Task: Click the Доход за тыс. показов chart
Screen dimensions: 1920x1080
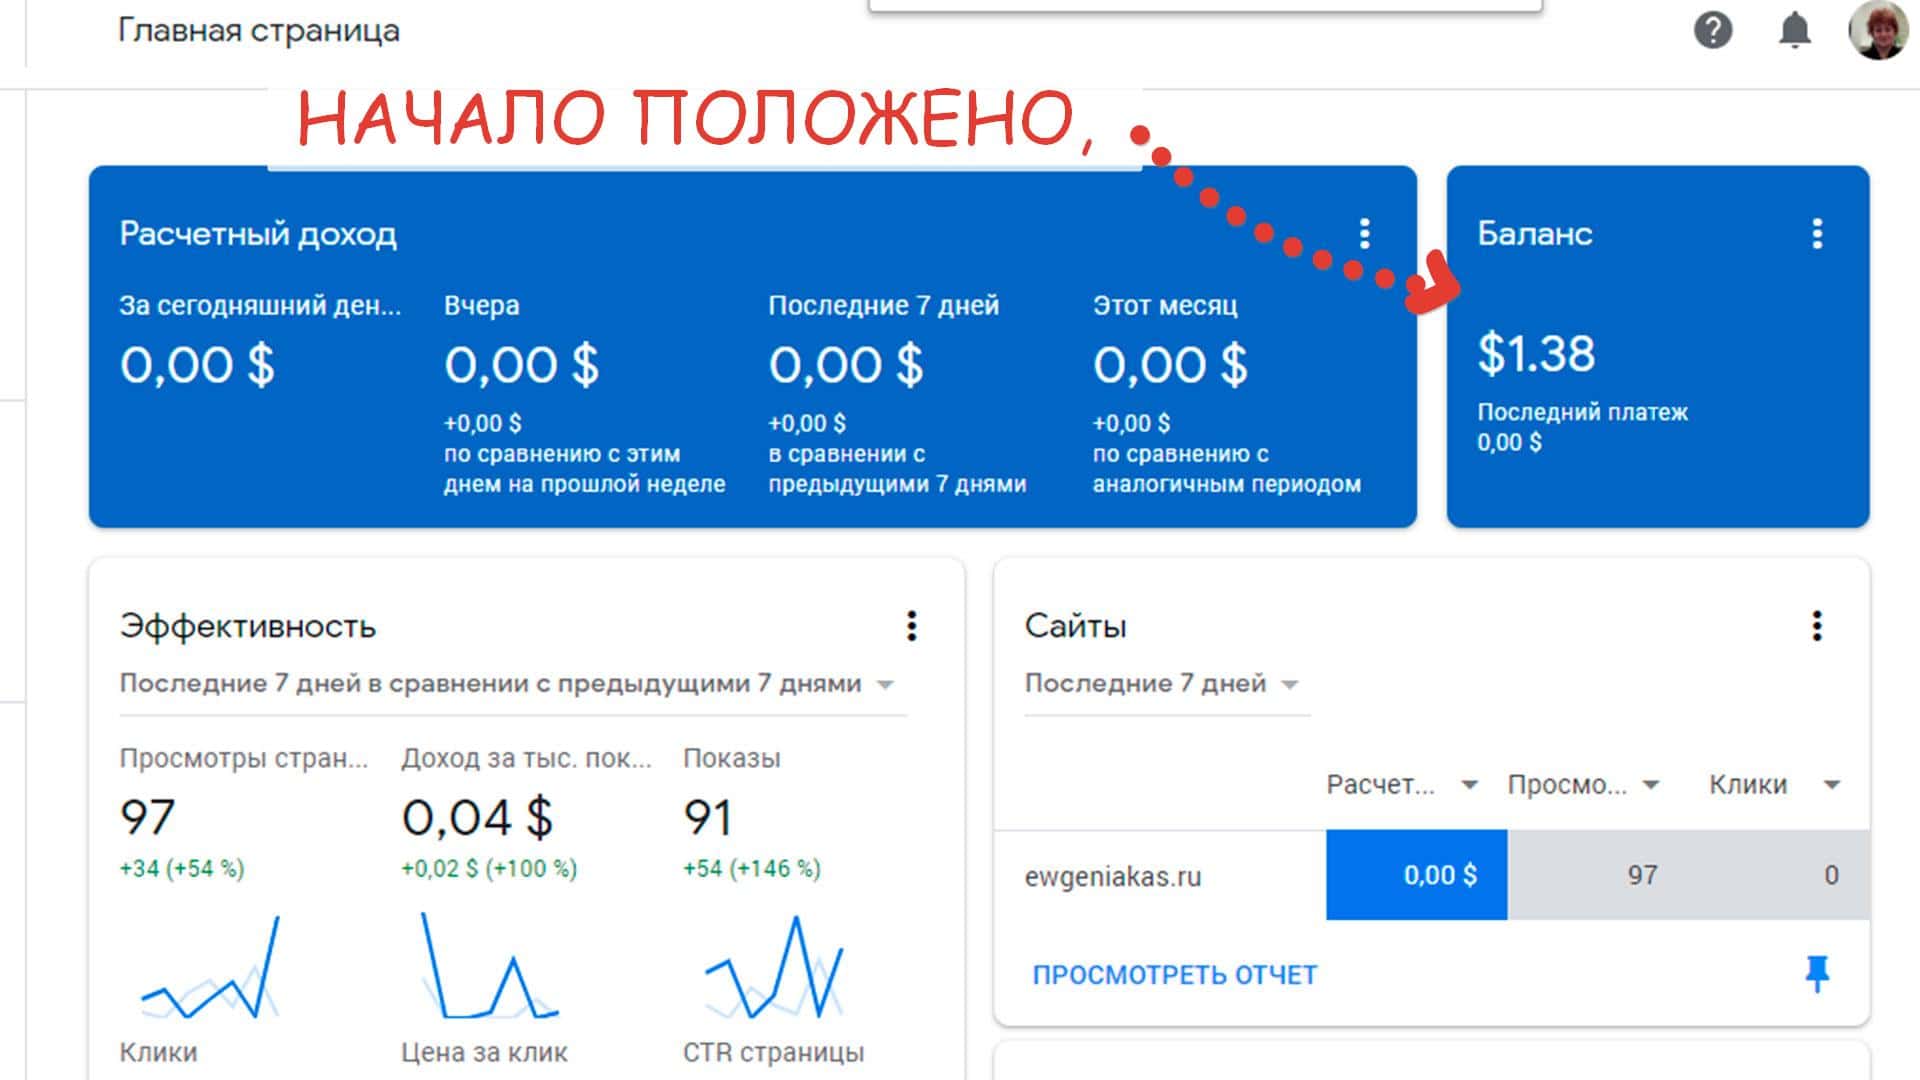Action: [x=488, y=968]
